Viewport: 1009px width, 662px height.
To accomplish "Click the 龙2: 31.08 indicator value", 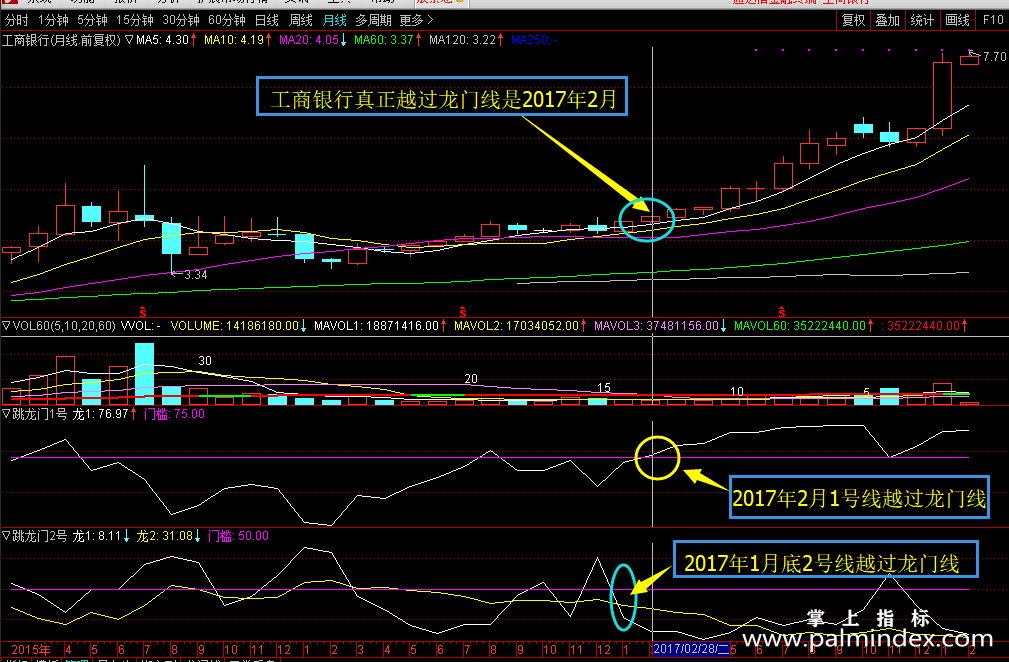I will (165, 536).
